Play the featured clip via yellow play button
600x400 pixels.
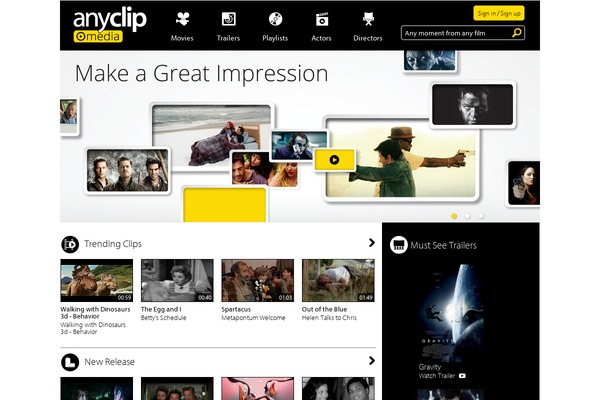(334, 160)
